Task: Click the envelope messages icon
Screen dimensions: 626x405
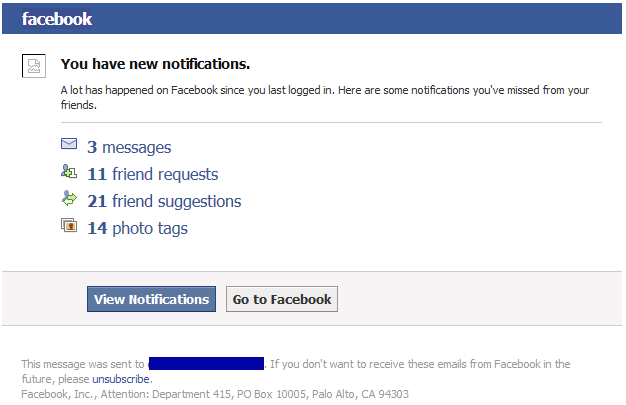Action: pos(69,145)
